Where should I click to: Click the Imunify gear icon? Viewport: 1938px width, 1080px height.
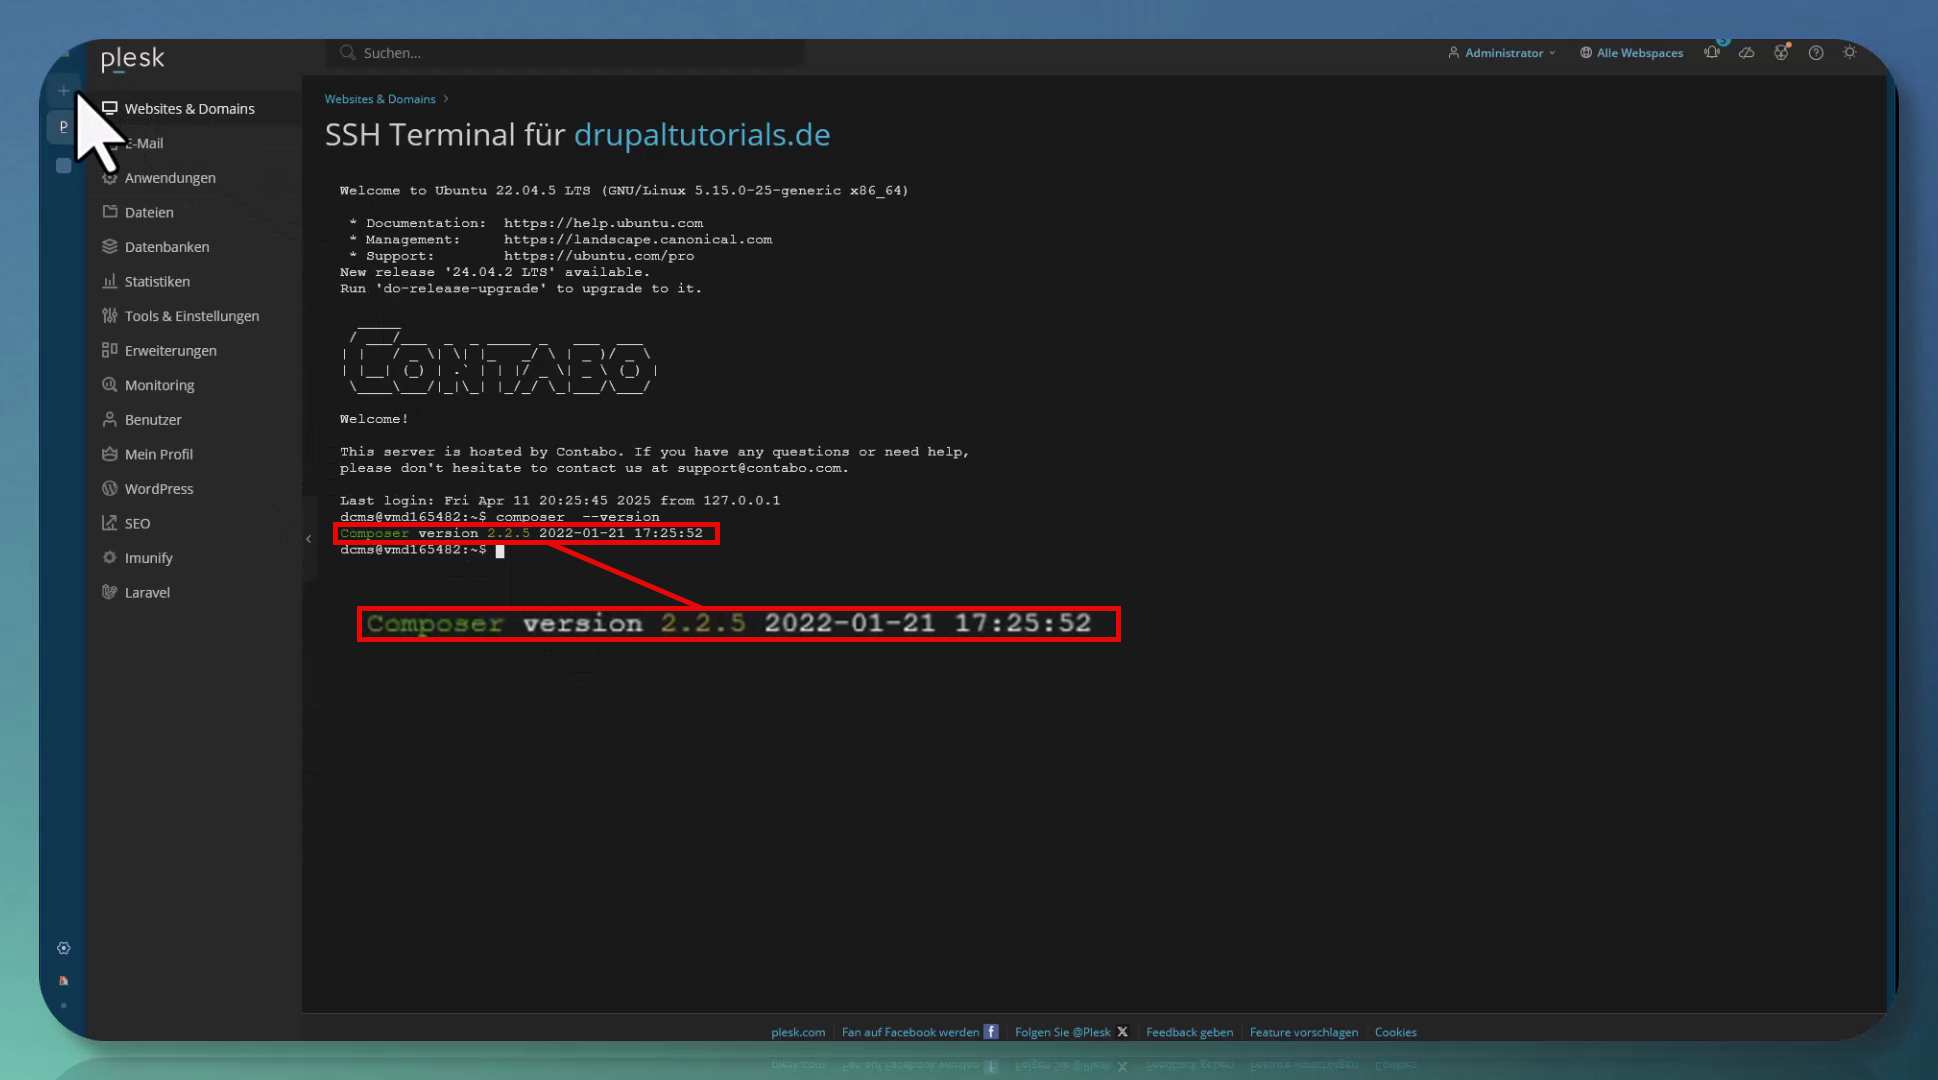[110, 558]
